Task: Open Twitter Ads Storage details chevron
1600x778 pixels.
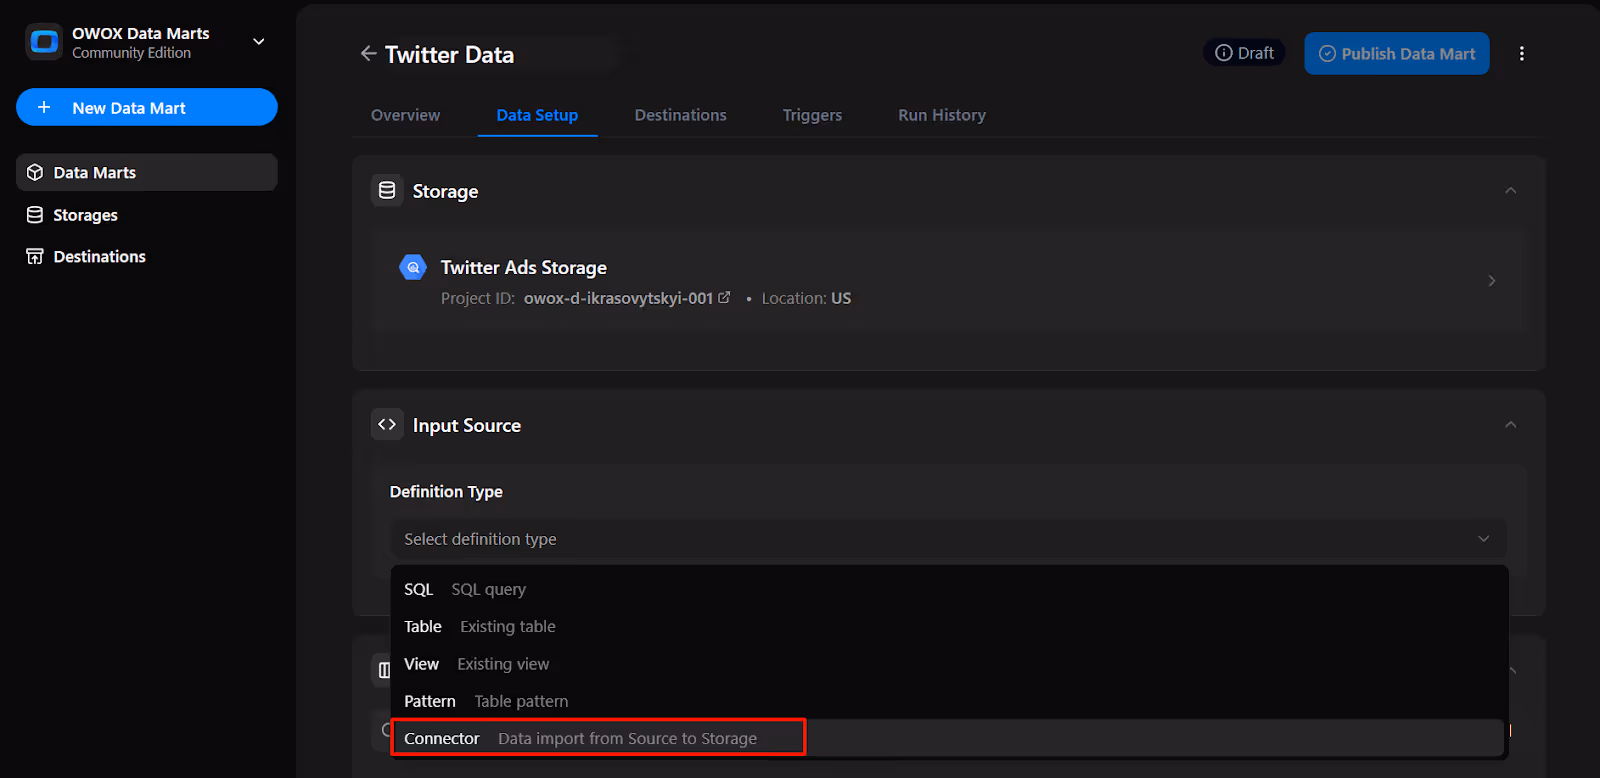Action: [x=1492, y=281]
